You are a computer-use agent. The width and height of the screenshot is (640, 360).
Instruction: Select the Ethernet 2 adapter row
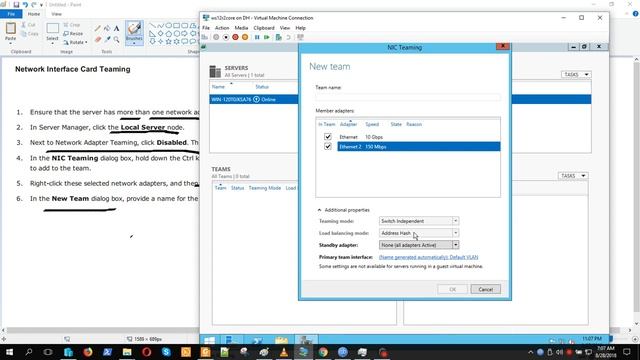coord(418,147)
